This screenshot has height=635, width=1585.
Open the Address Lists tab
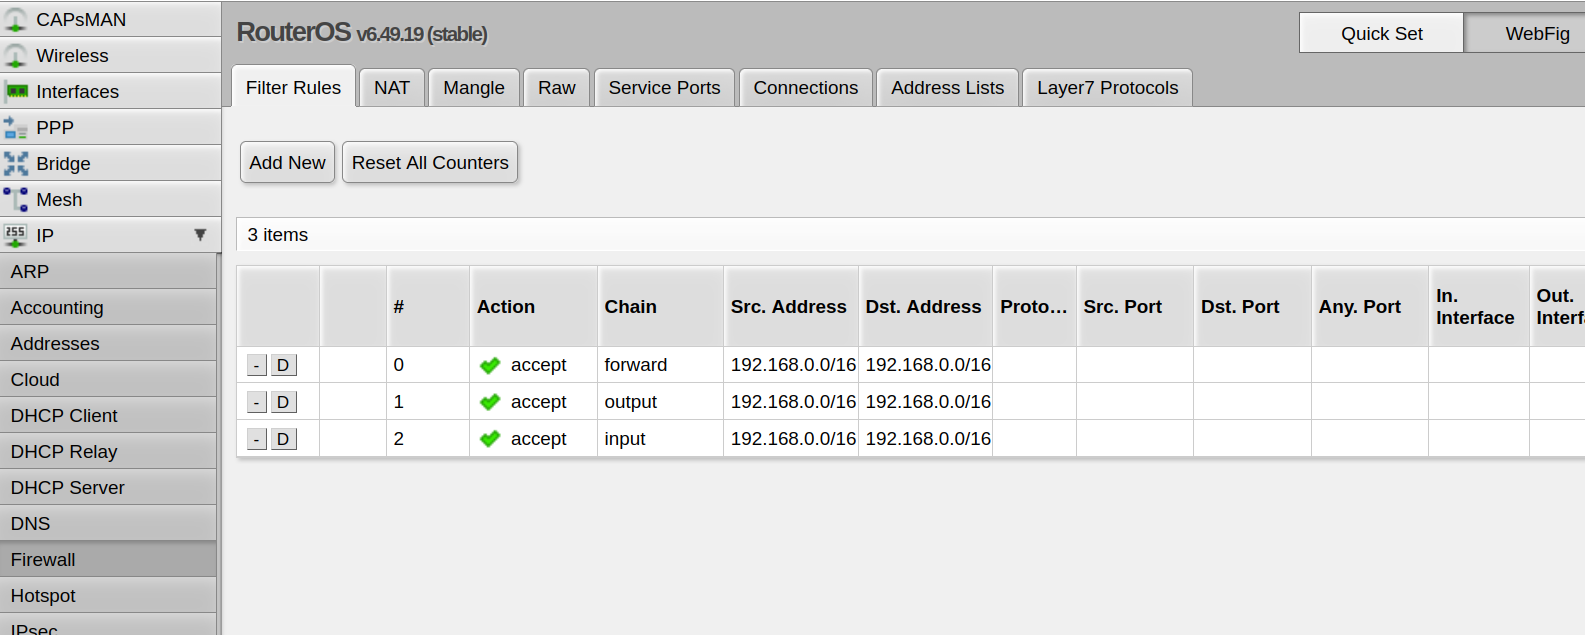click(948, 88)
